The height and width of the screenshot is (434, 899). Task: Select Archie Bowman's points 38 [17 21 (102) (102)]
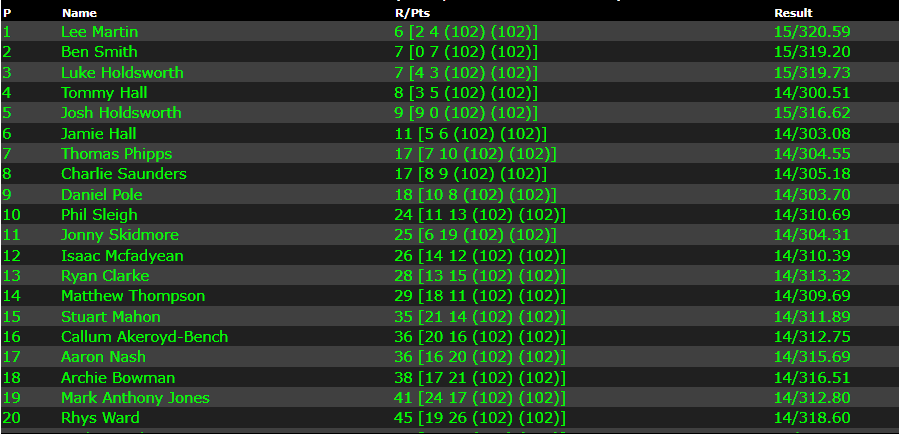coord(480,378)
